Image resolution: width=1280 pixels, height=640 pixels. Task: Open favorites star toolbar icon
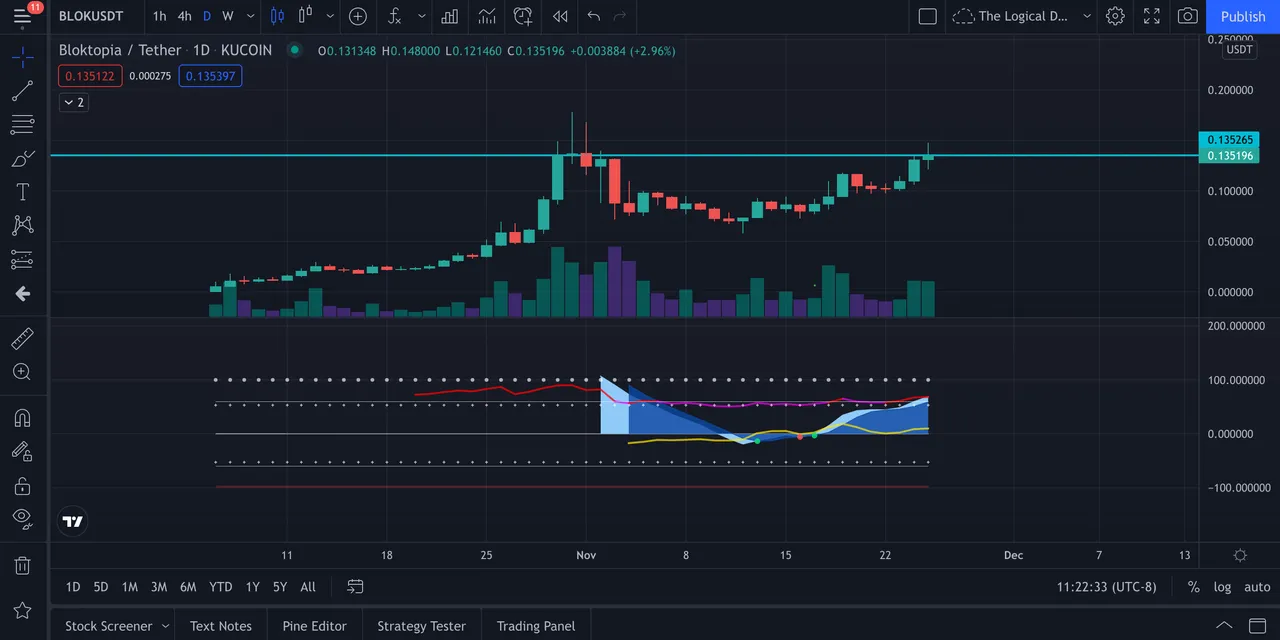pos(22,610)
